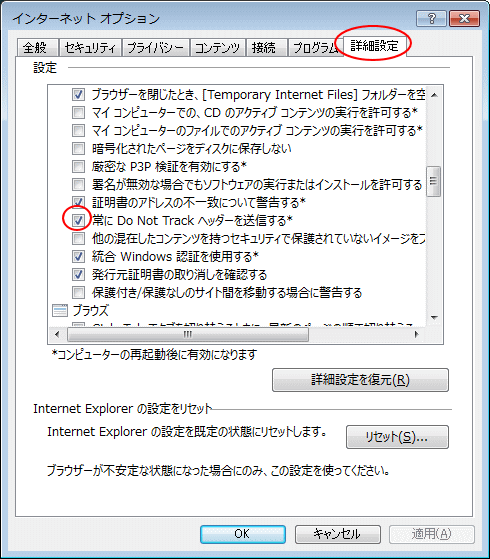
Task: Click the horizontal scroll right arrow
Action: (416, 334)
